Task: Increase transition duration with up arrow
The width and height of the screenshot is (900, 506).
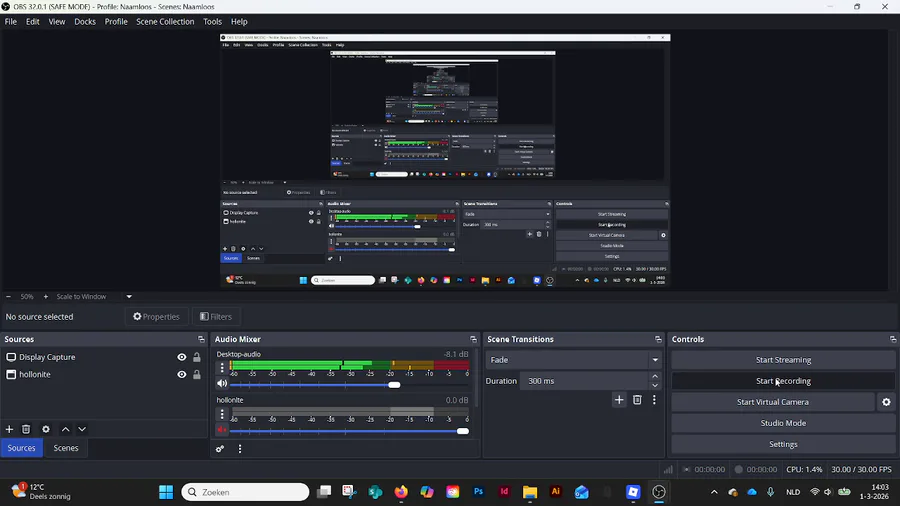Action: click(655, 376)
